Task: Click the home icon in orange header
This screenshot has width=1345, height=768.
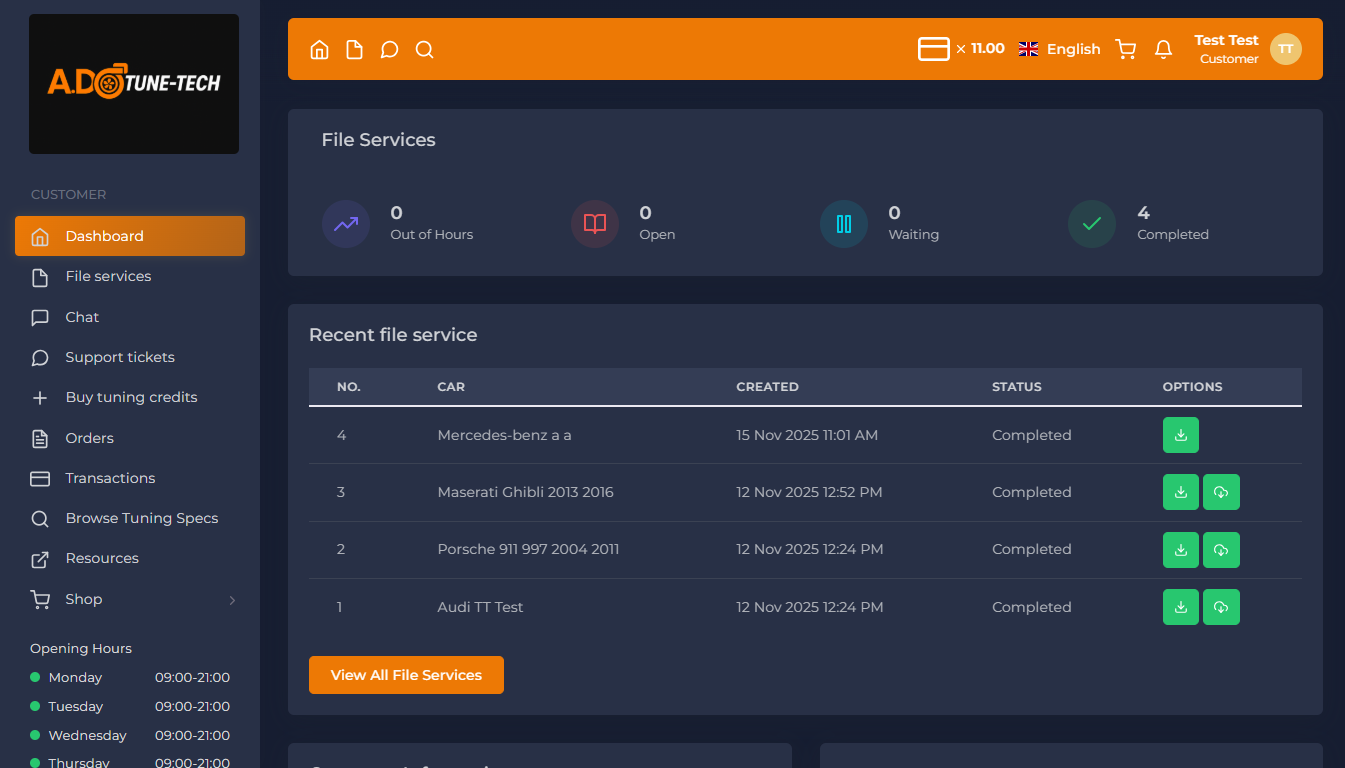Action: [x=319, y=50]
